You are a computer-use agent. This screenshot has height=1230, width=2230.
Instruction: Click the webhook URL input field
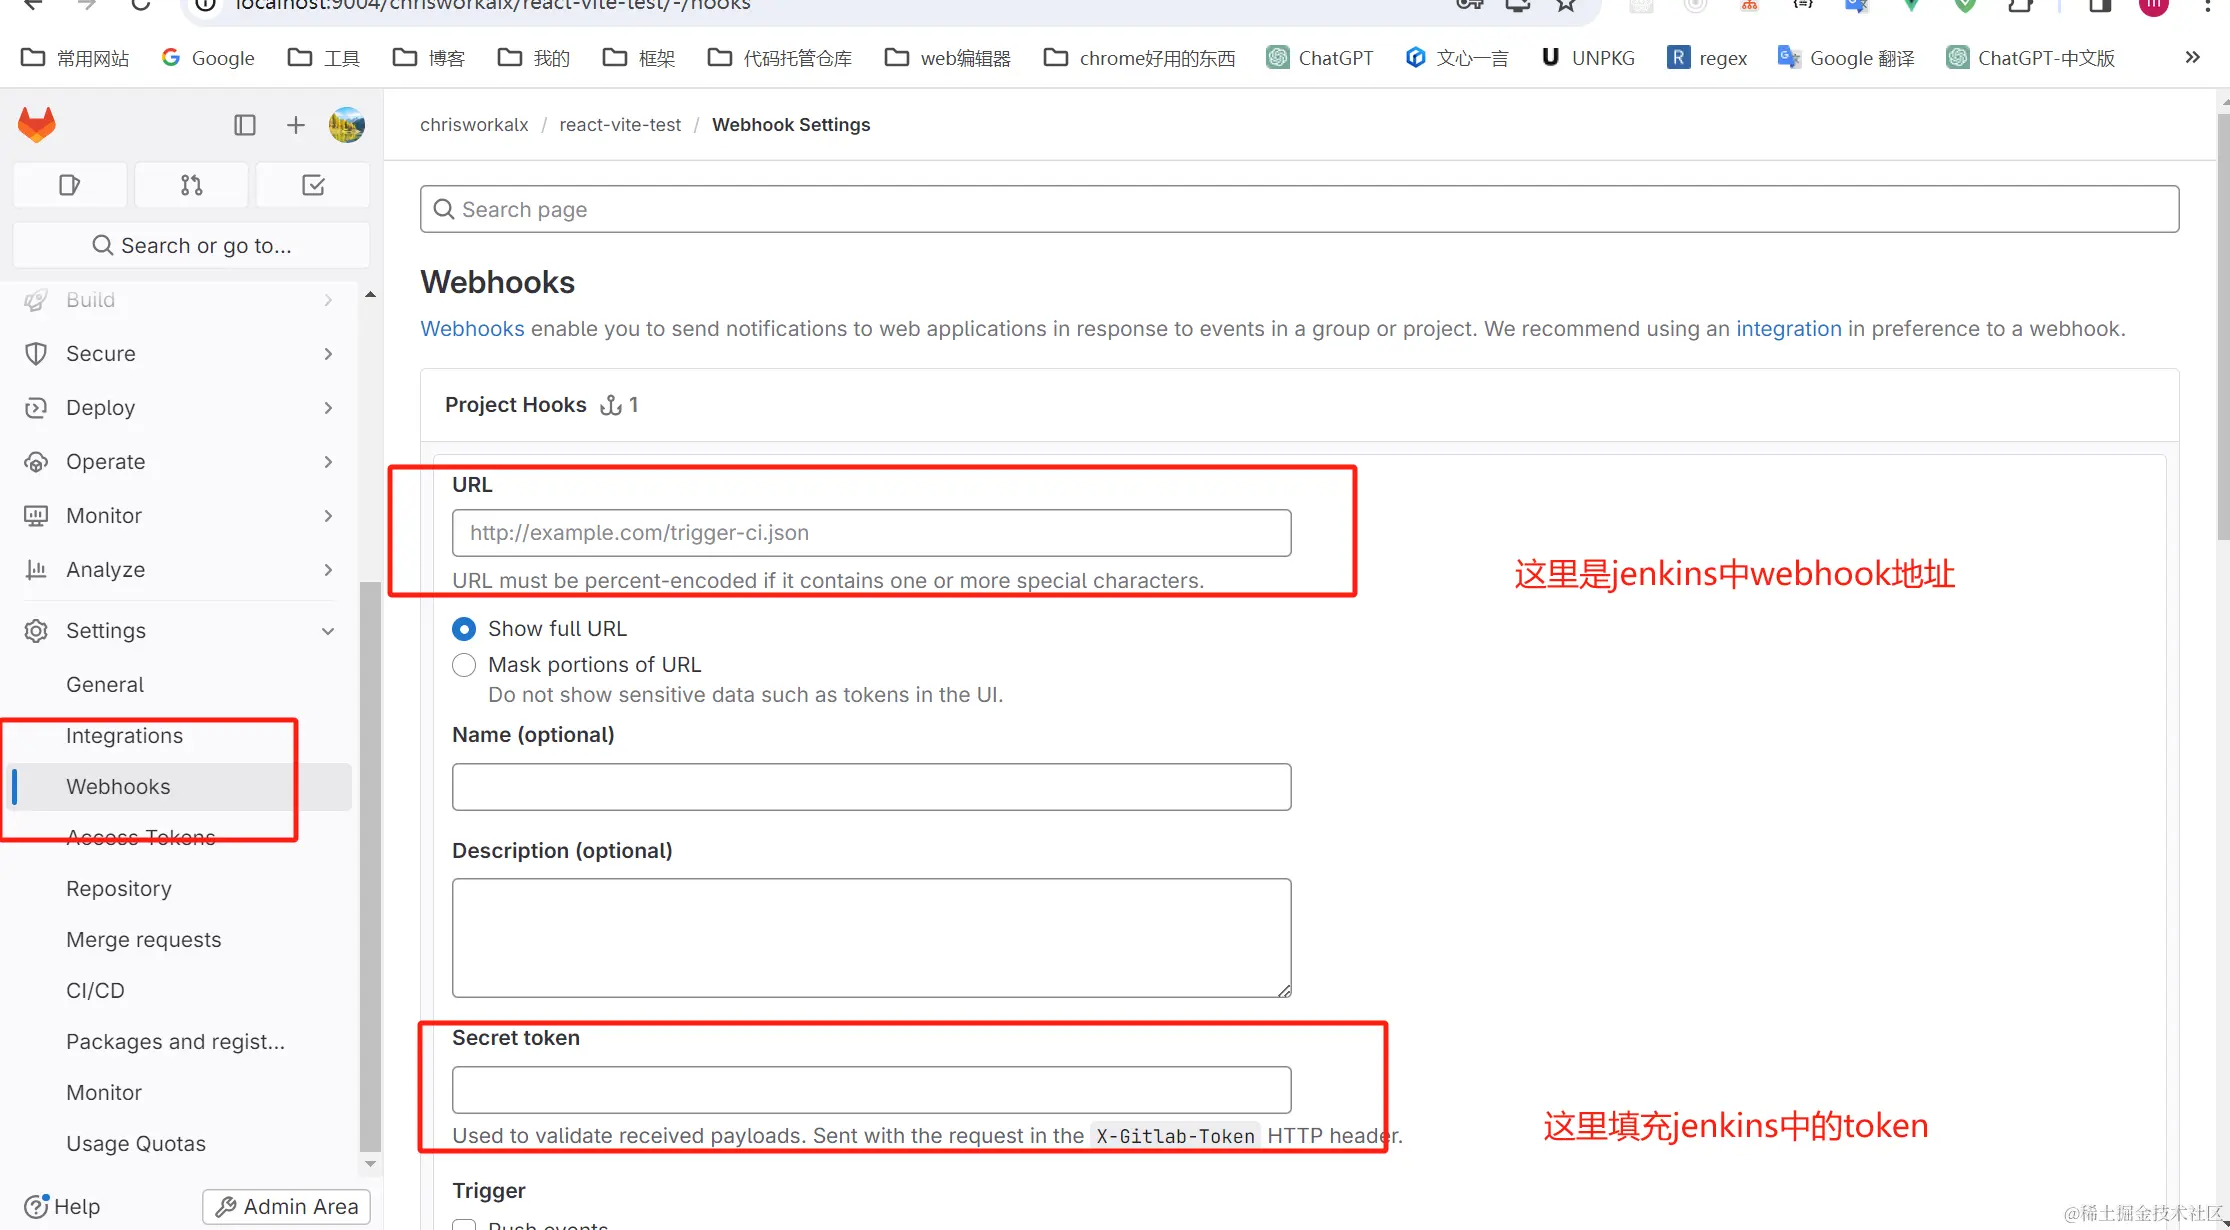[x=871, y=533]
